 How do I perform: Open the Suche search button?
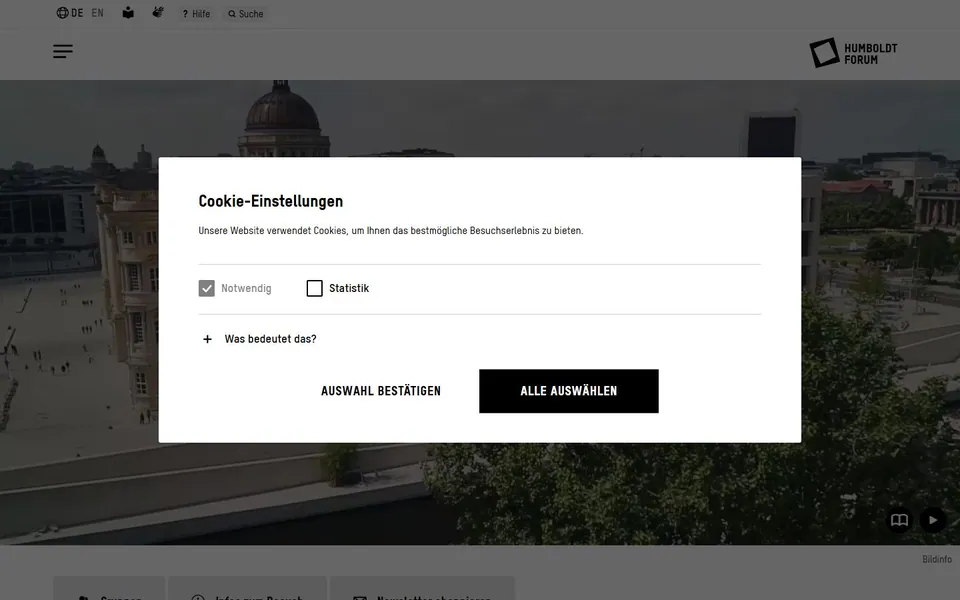[x=246, y=13]
